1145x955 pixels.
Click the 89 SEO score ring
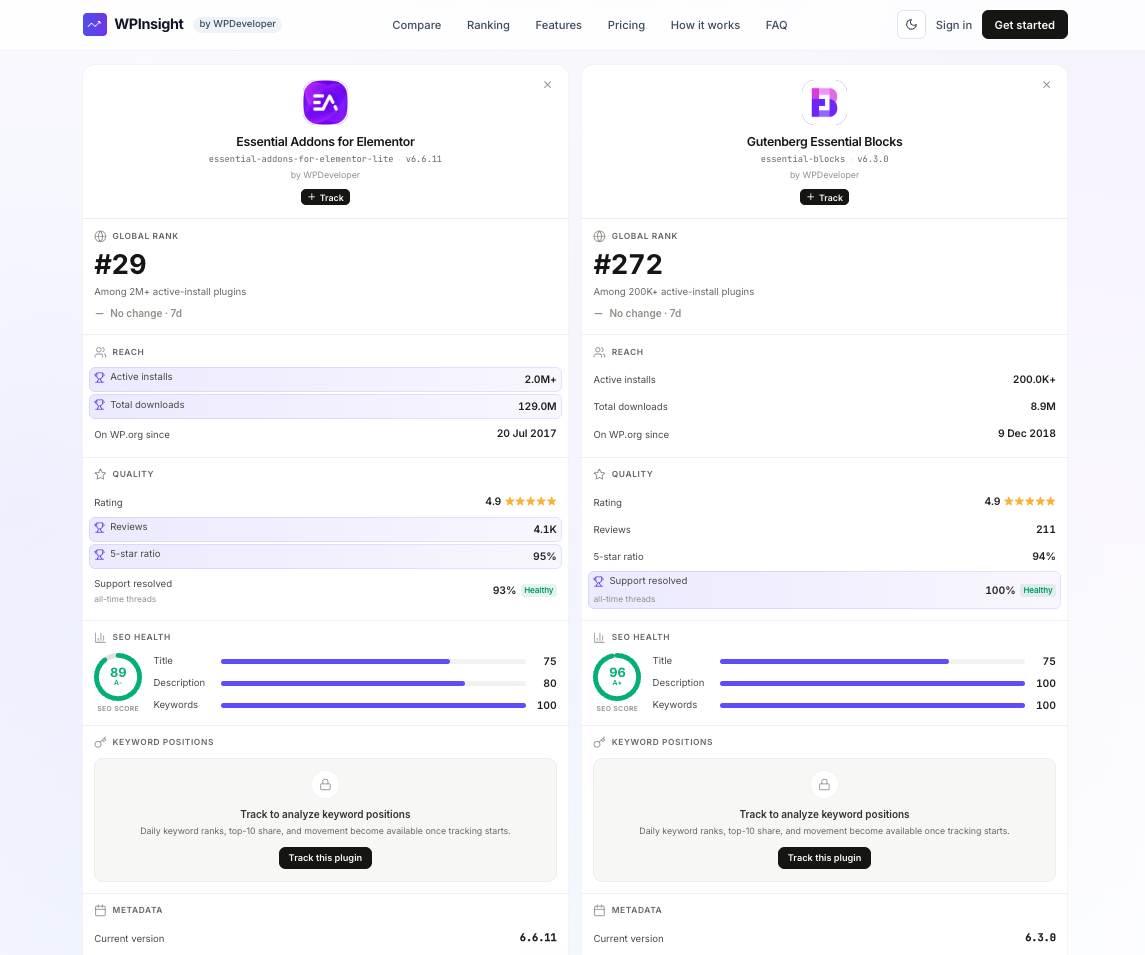click(118, 677)
